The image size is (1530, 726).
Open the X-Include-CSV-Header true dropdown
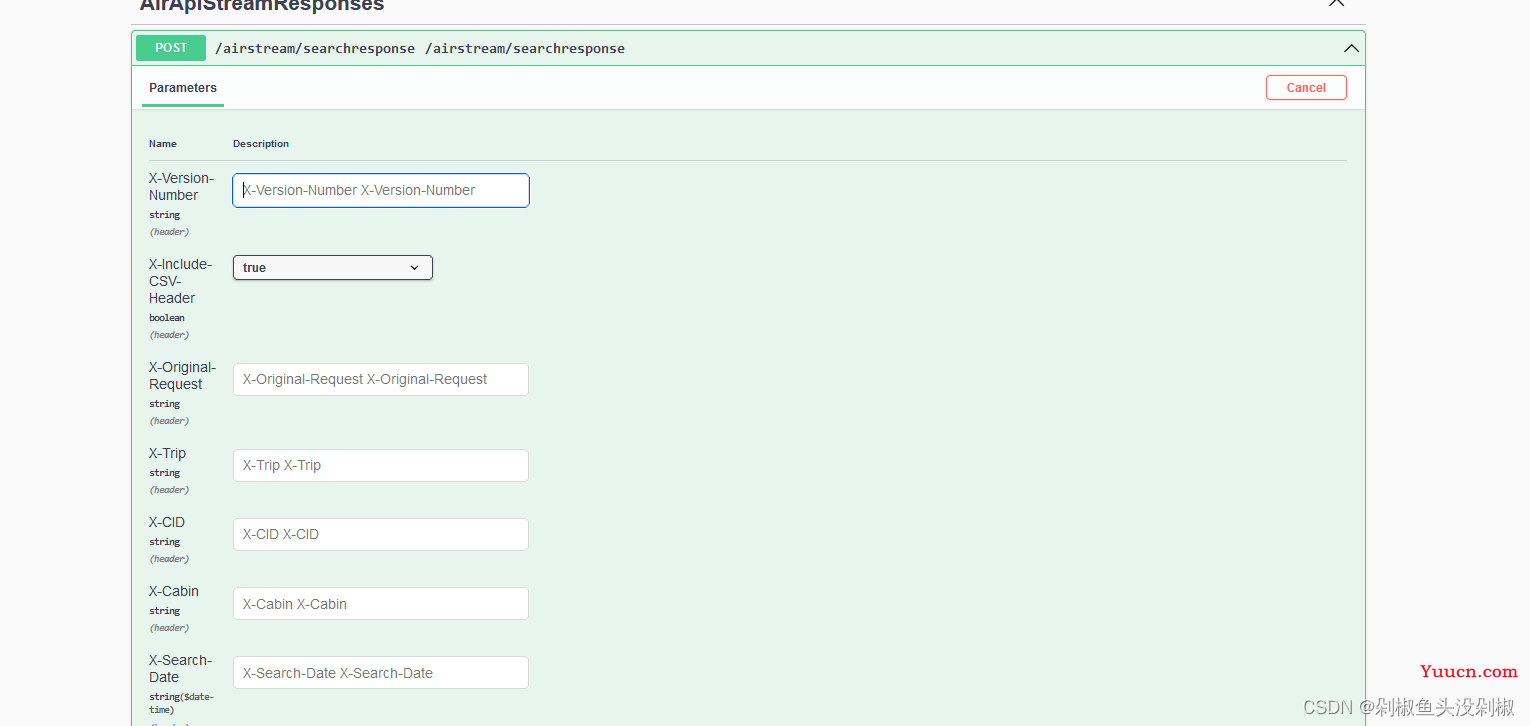[333, 267]
